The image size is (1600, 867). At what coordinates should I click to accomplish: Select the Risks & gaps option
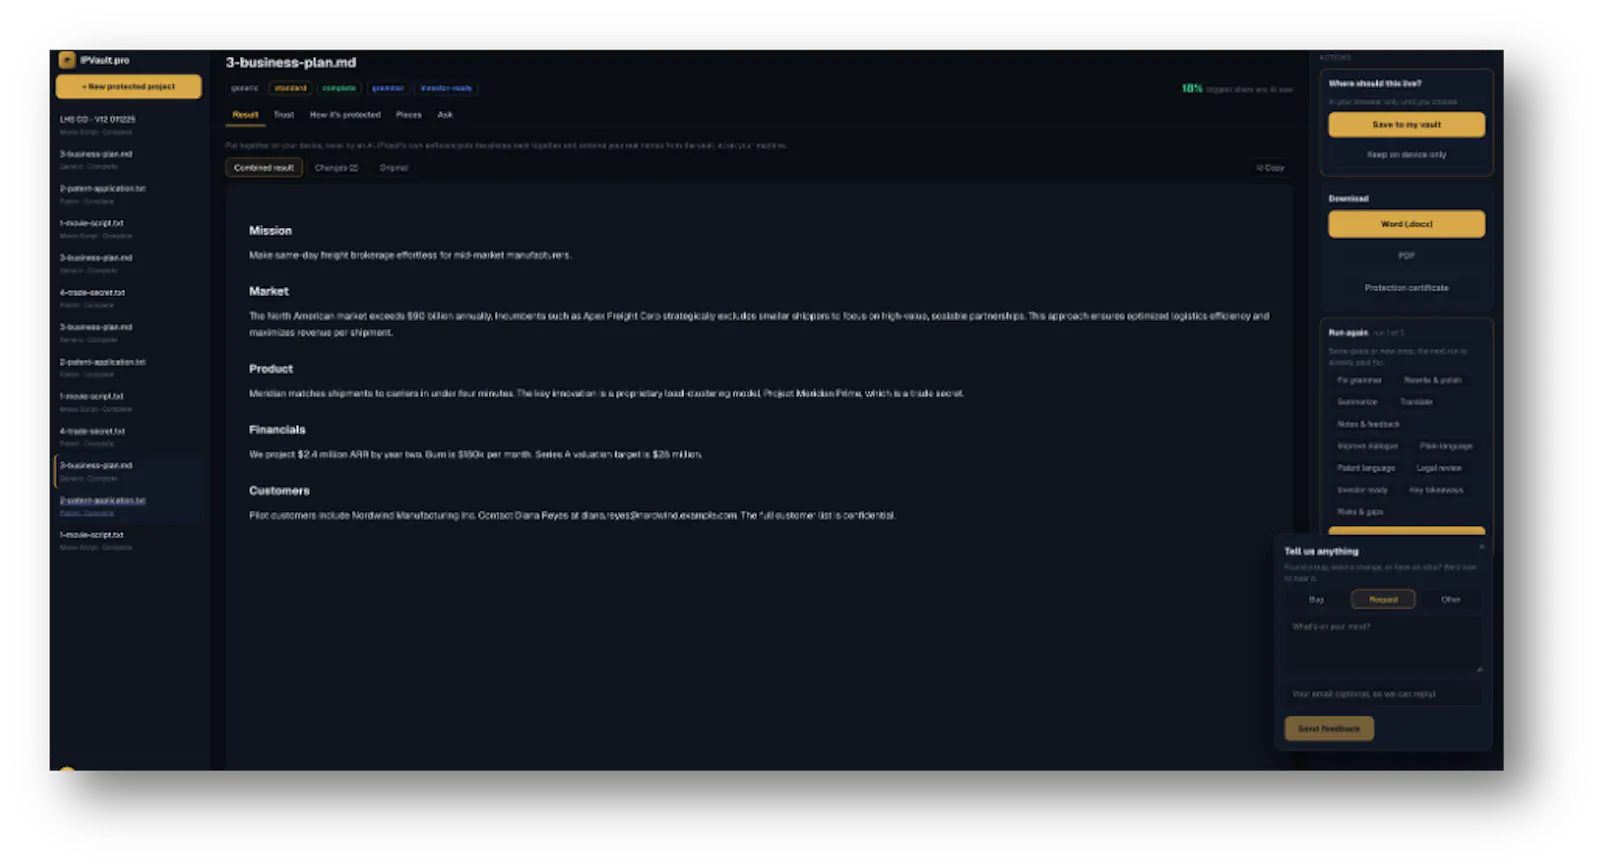click(x=1360, y=512)
